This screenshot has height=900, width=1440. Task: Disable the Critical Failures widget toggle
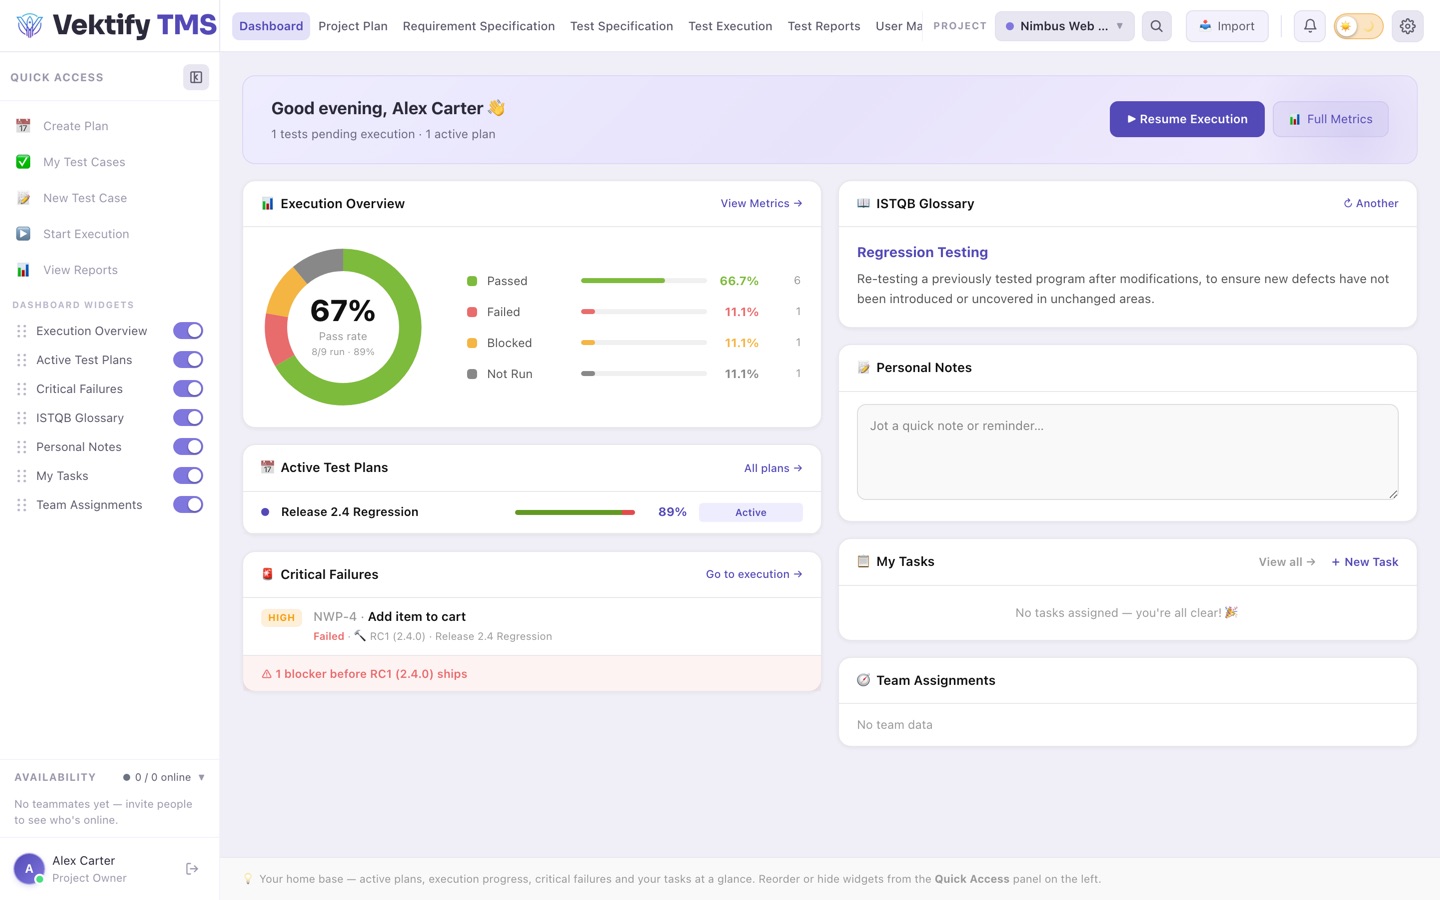188,389
